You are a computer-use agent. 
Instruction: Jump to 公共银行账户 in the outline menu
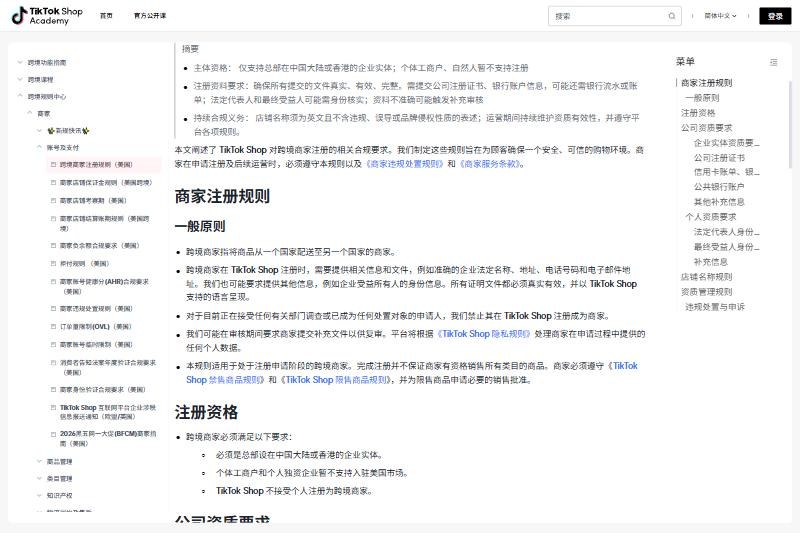(719, 187)
